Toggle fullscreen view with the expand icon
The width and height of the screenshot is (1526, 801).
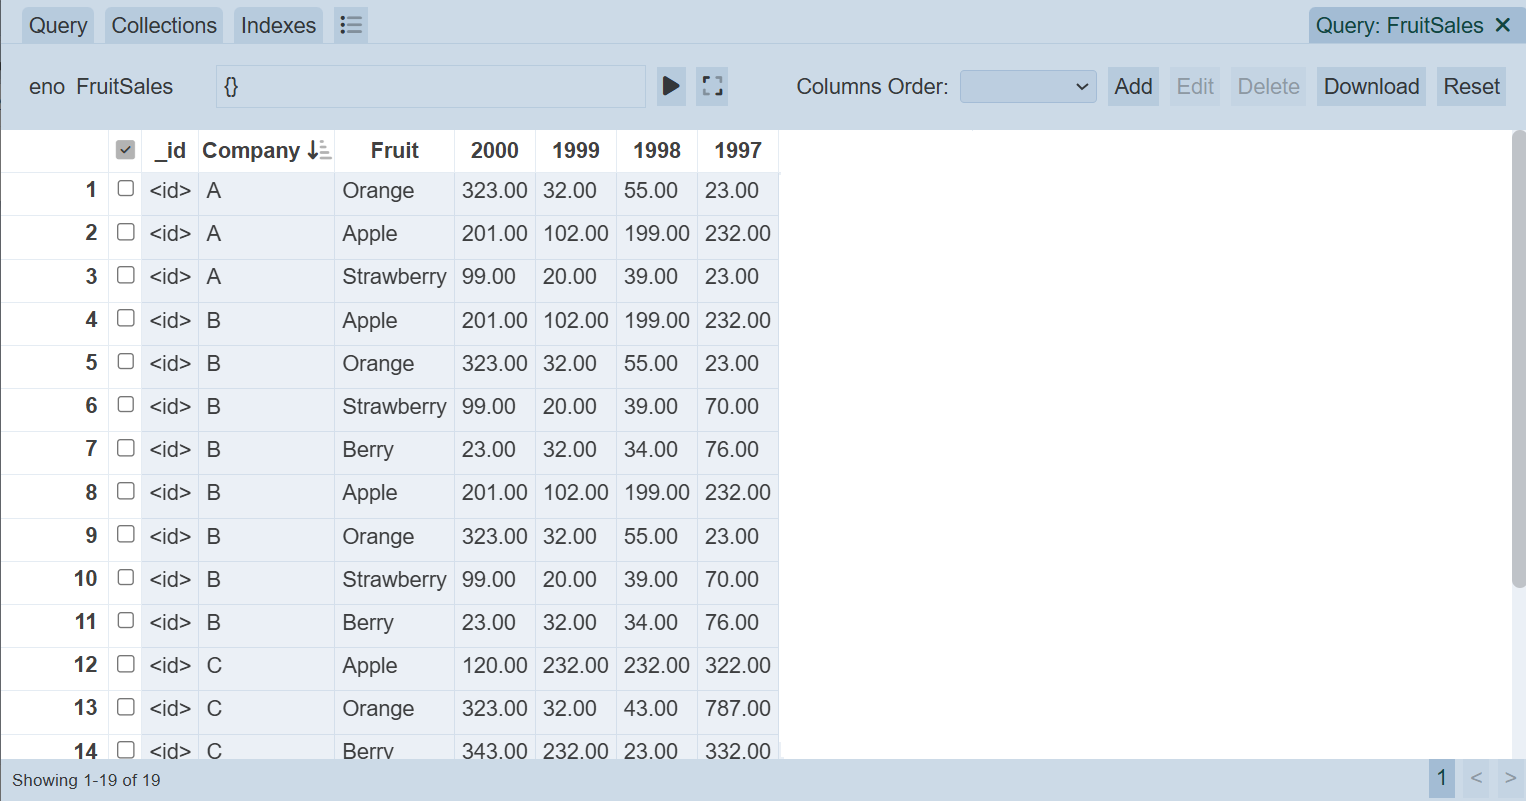(712, 87)
